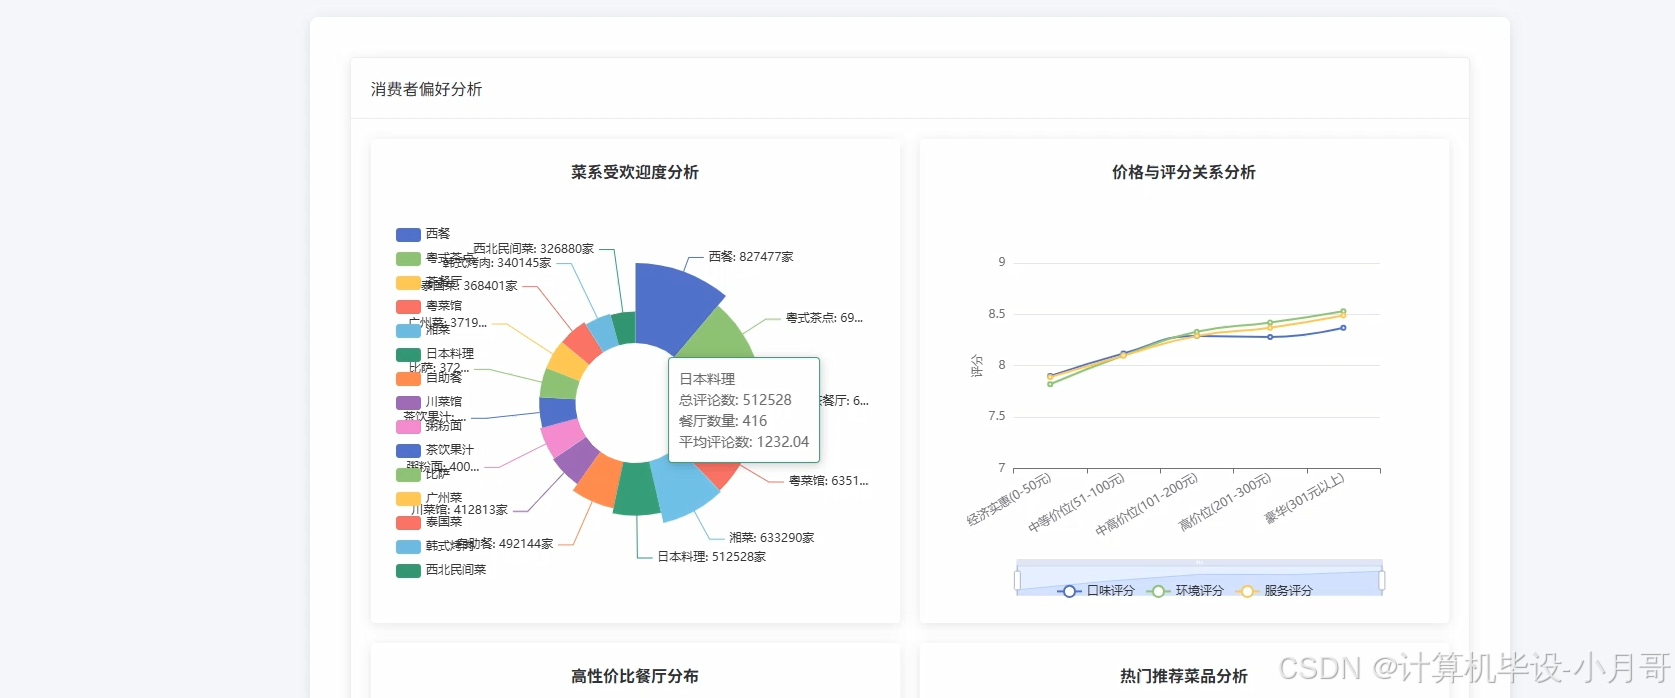The height and width of the screenshot is (698, 1675).
Task: Toggle the 西北民间菜 legend entry
Action: tap(441, 570)
